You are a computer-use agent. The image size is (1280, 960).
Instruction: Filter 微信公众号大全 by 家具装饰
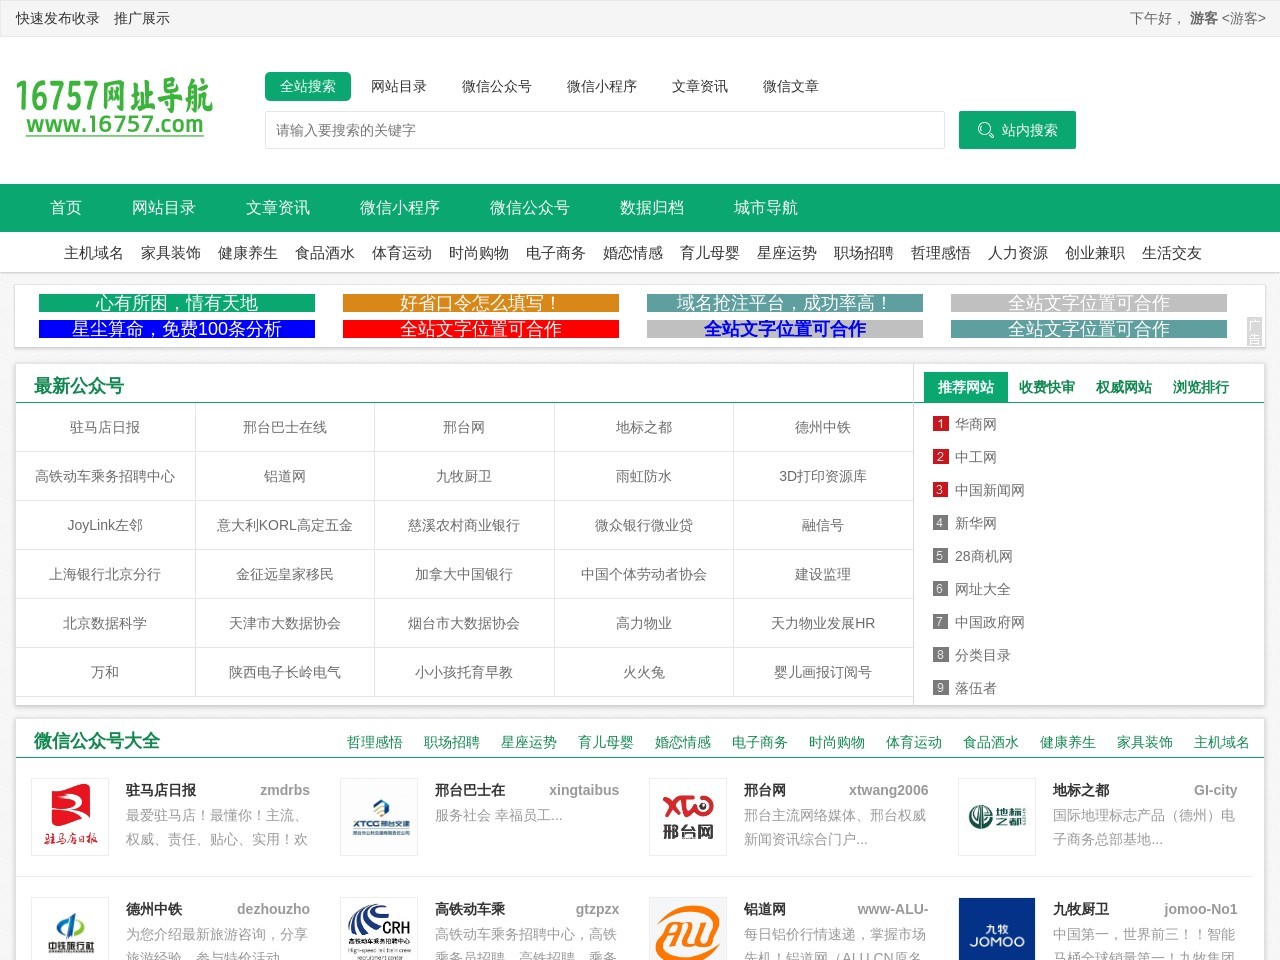[x=1145, y=742]
